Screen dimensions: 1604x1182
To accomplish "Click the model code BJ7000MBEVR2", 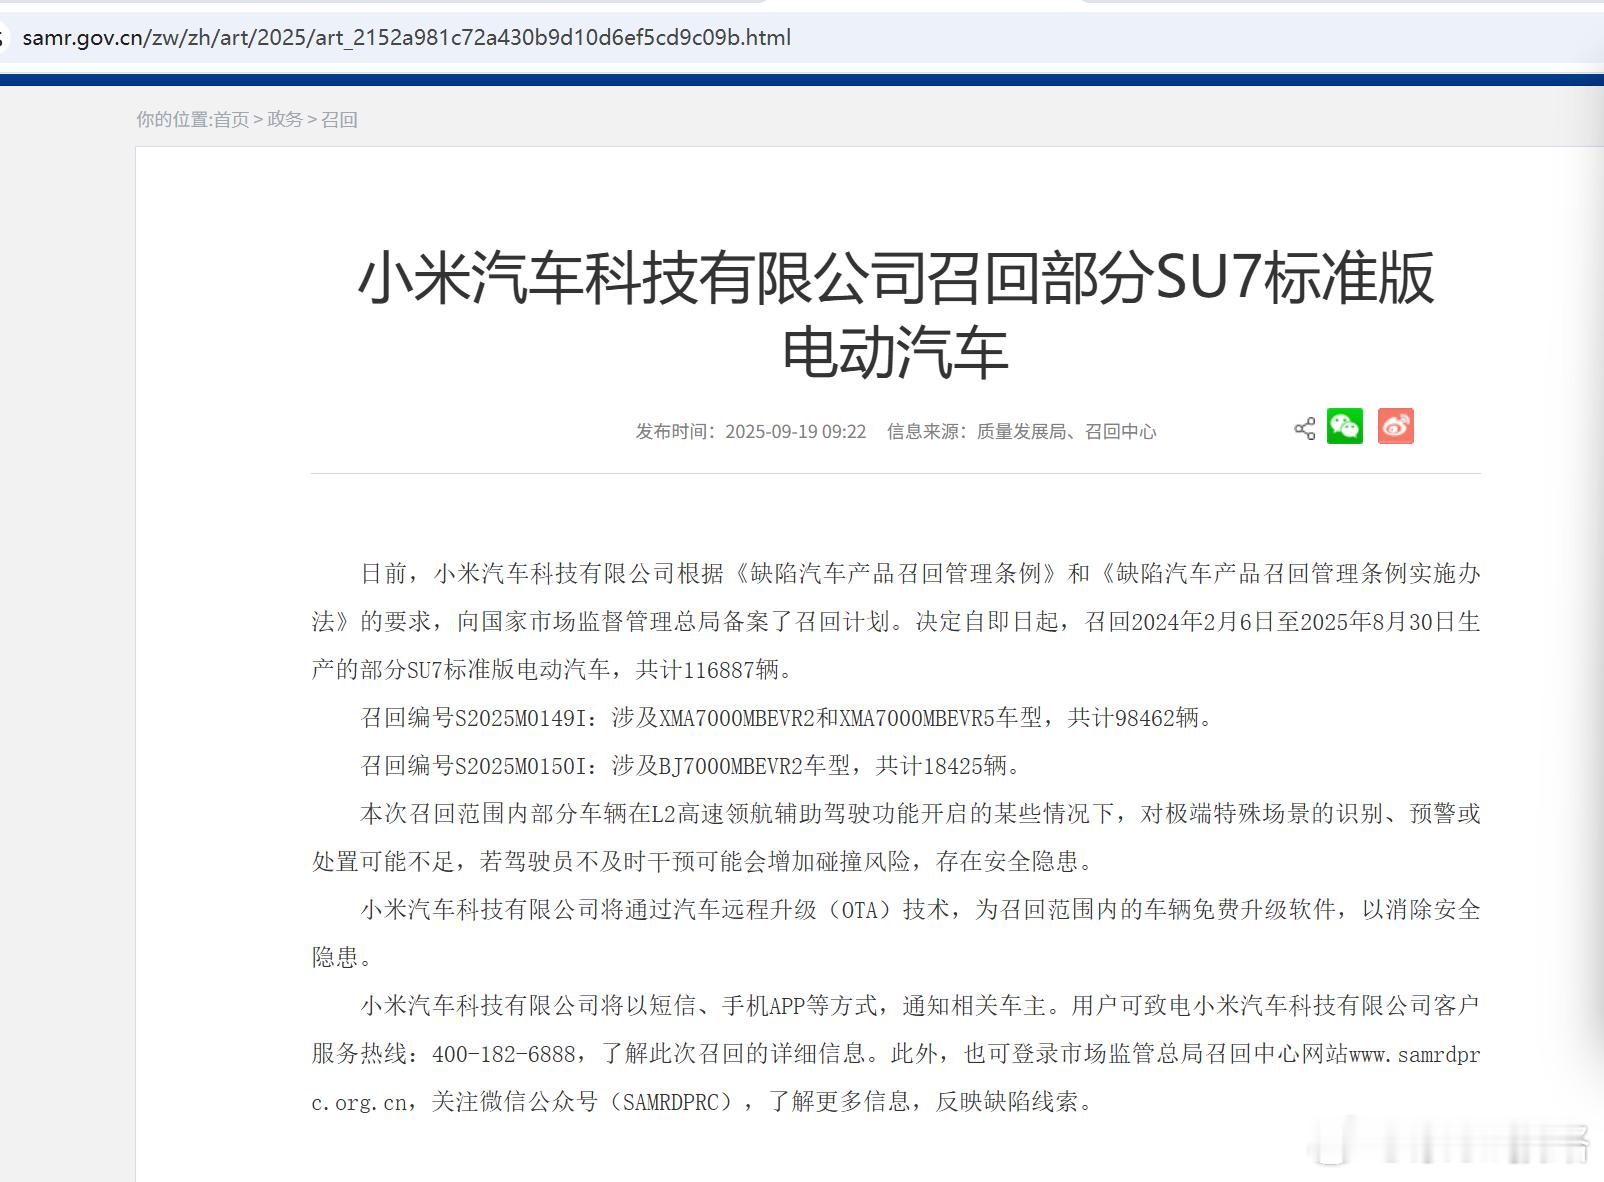I will tap(731, 766).
